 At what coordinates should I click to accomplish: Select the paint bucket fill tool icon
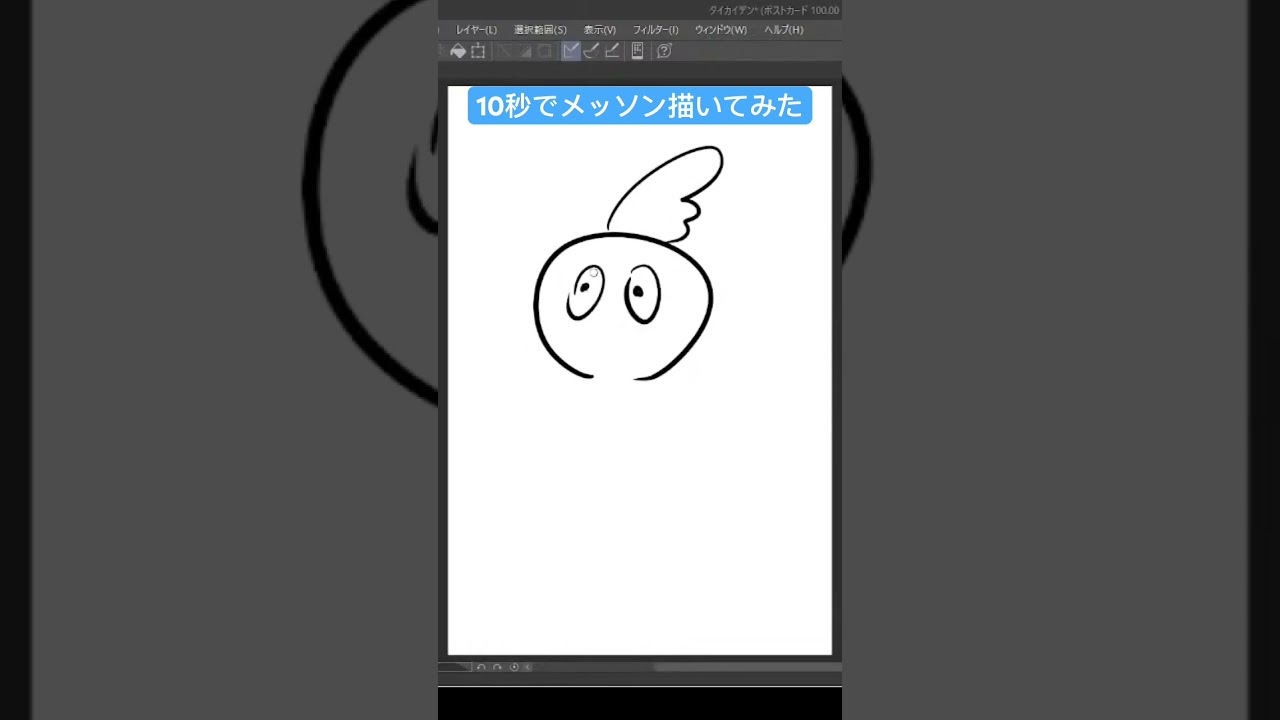[459, 51]
